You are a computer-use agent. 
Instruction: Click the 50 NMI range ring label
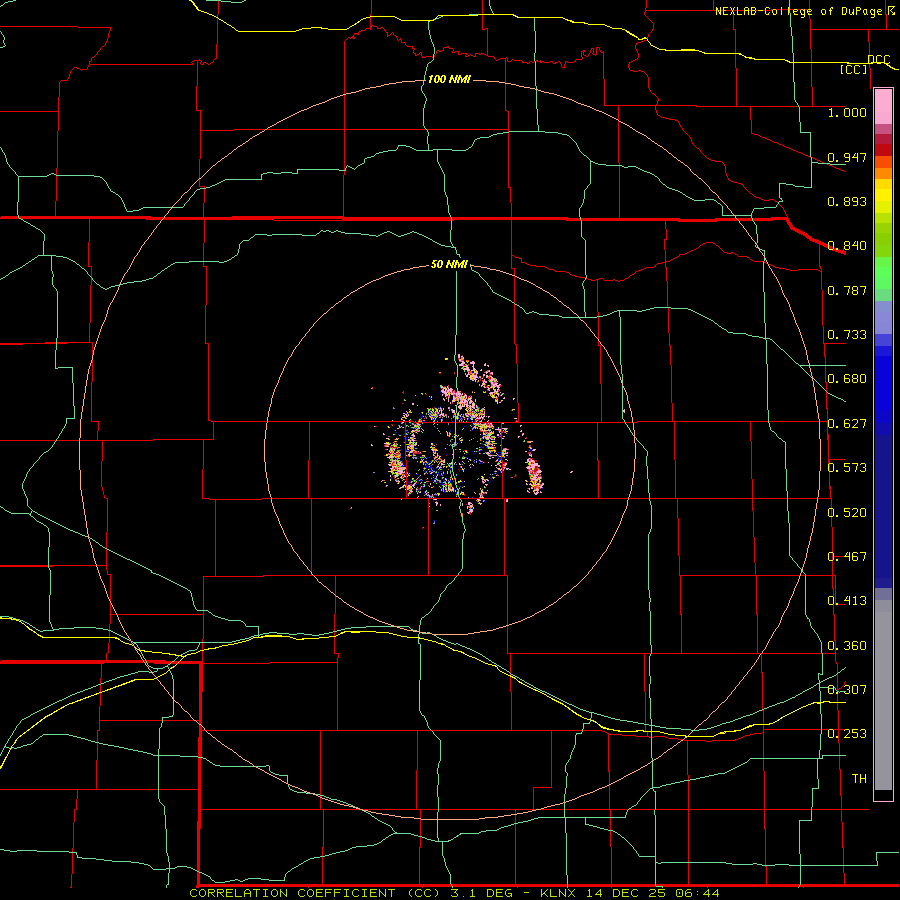tap(449, 264)
